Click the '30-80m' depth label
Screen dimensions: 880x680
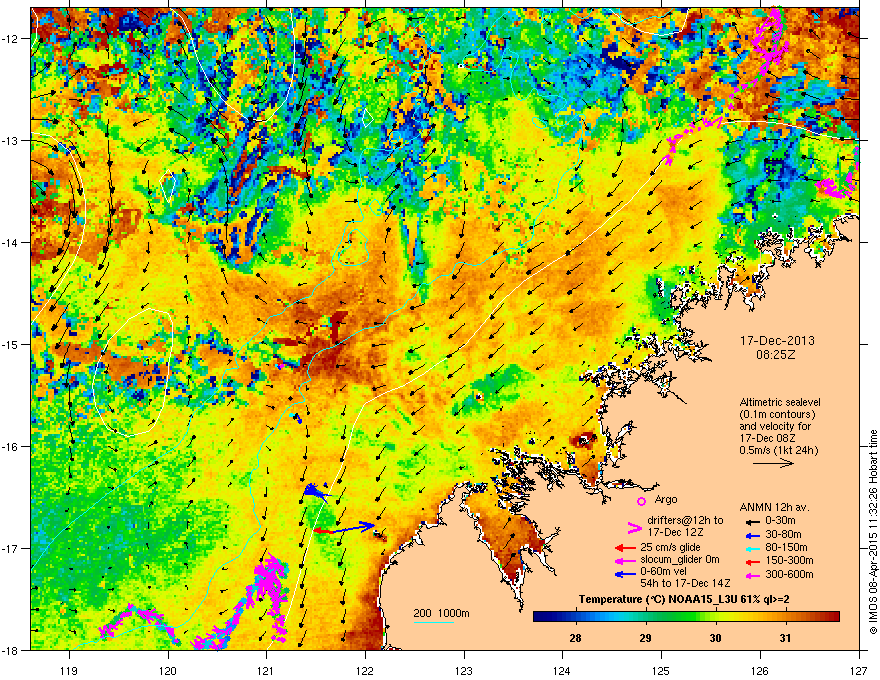[x=783, y=535]
